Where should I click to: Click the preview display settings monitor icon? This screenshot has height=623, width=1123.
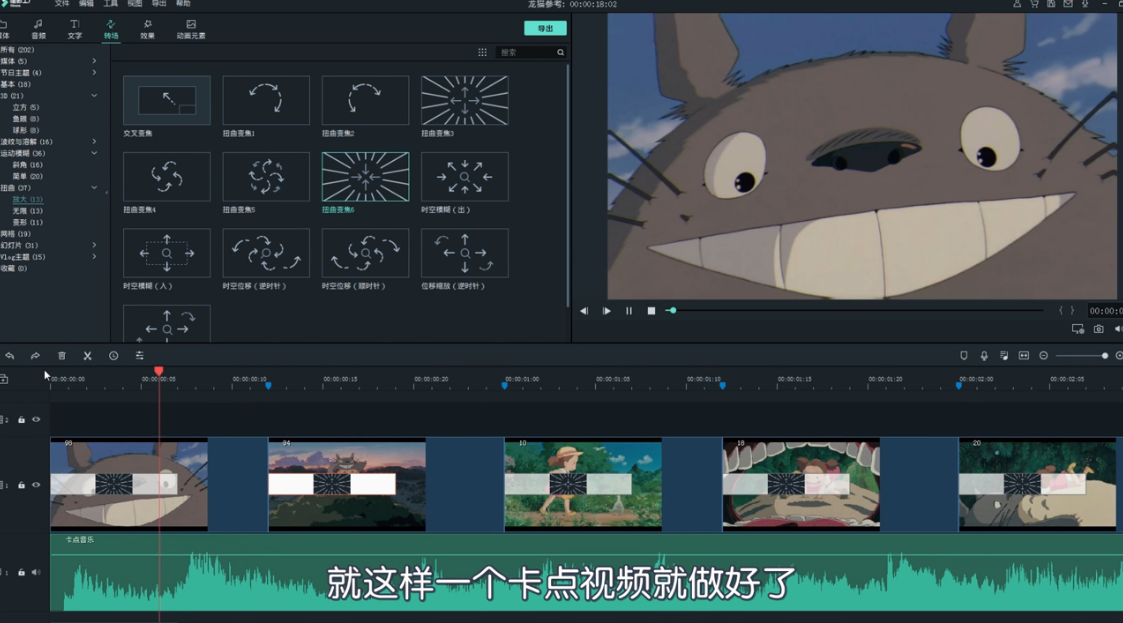[x=1077, y=329]
